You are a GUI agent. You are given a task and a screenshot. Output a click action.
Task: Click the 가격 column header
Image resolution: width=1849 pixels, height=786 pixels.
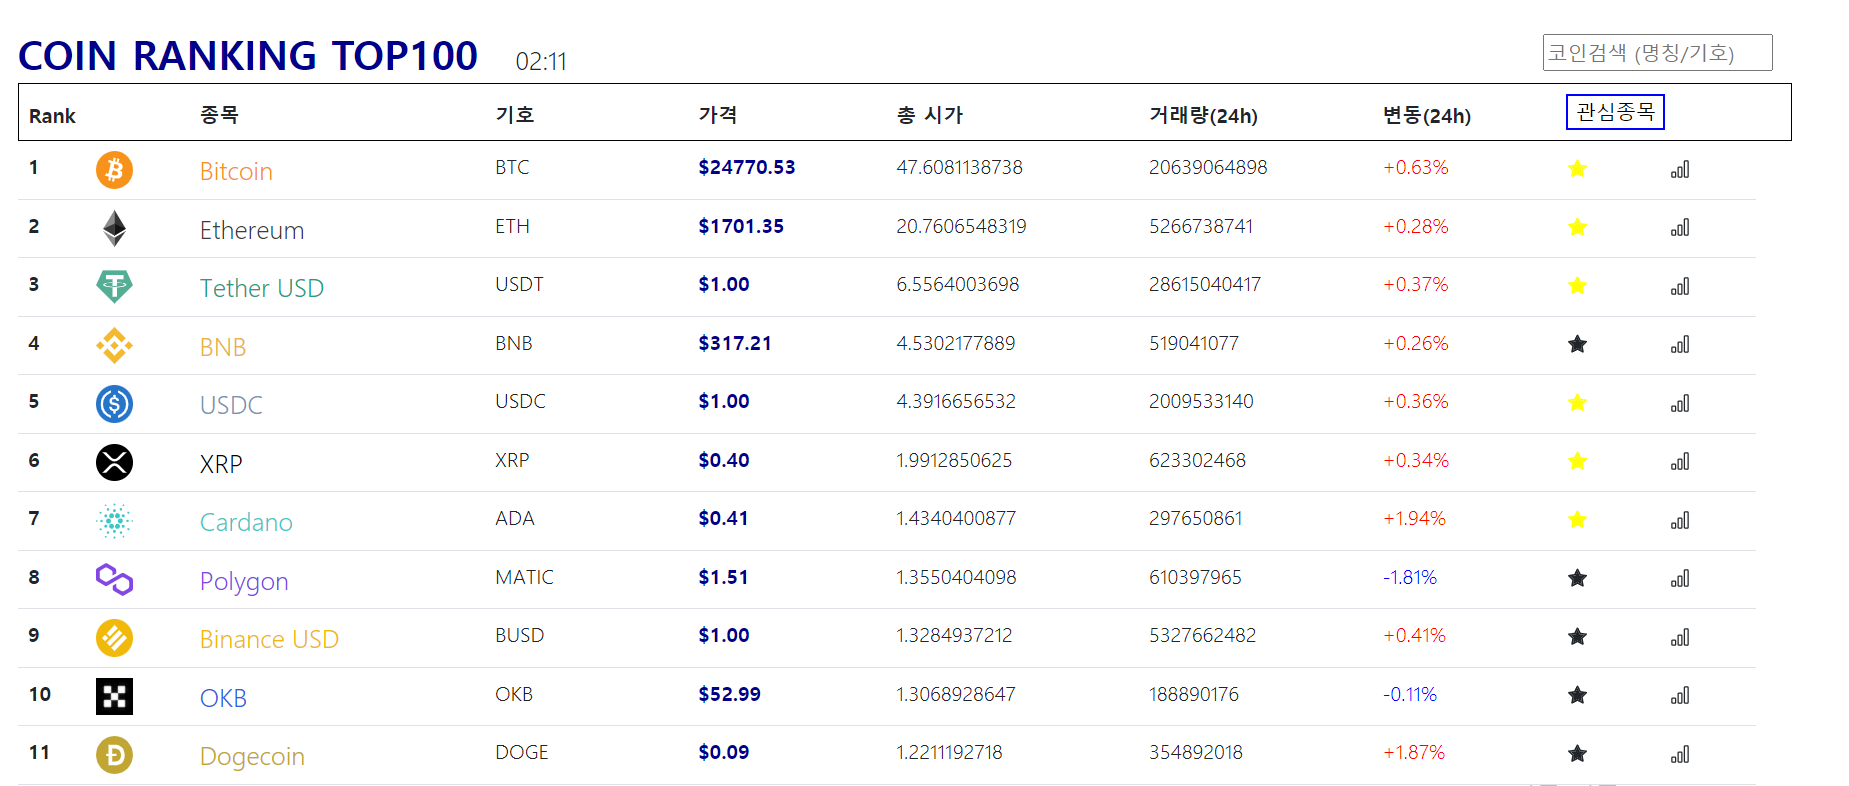(718, 115)
